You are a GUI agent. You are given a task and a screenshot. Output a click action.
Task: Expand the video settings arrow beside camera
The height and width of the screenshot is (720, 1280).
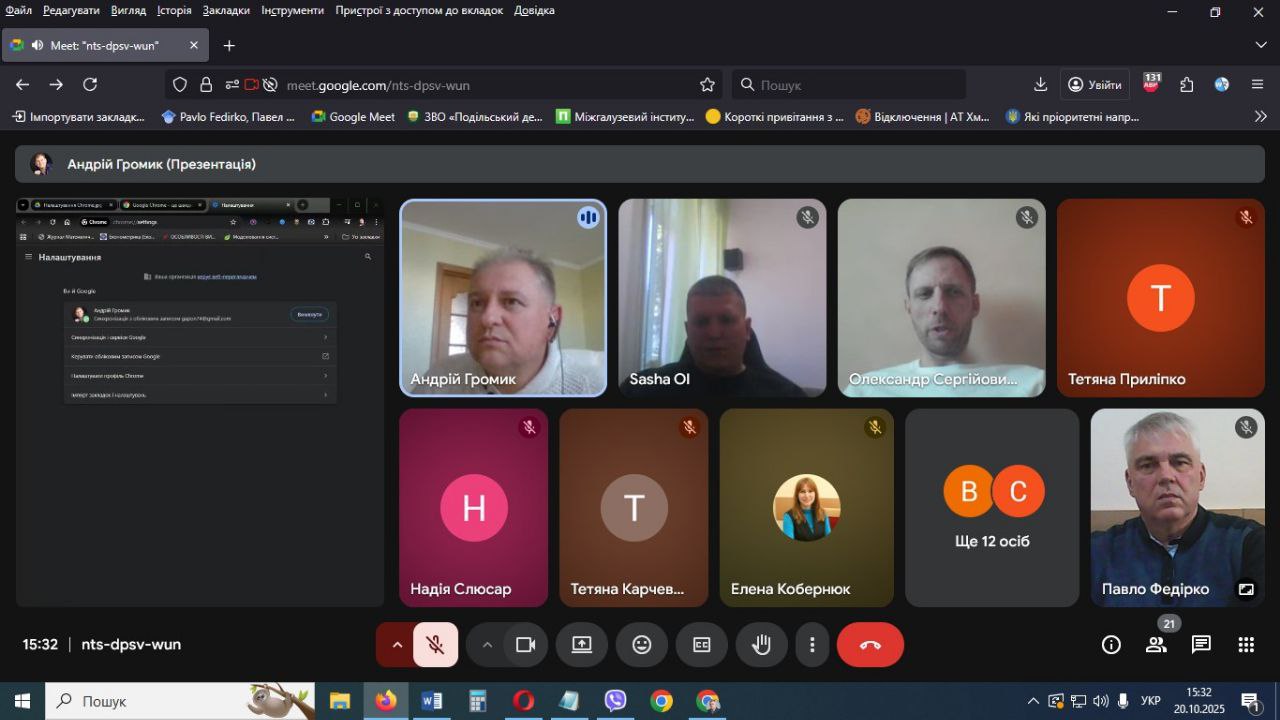click(487, 645)
